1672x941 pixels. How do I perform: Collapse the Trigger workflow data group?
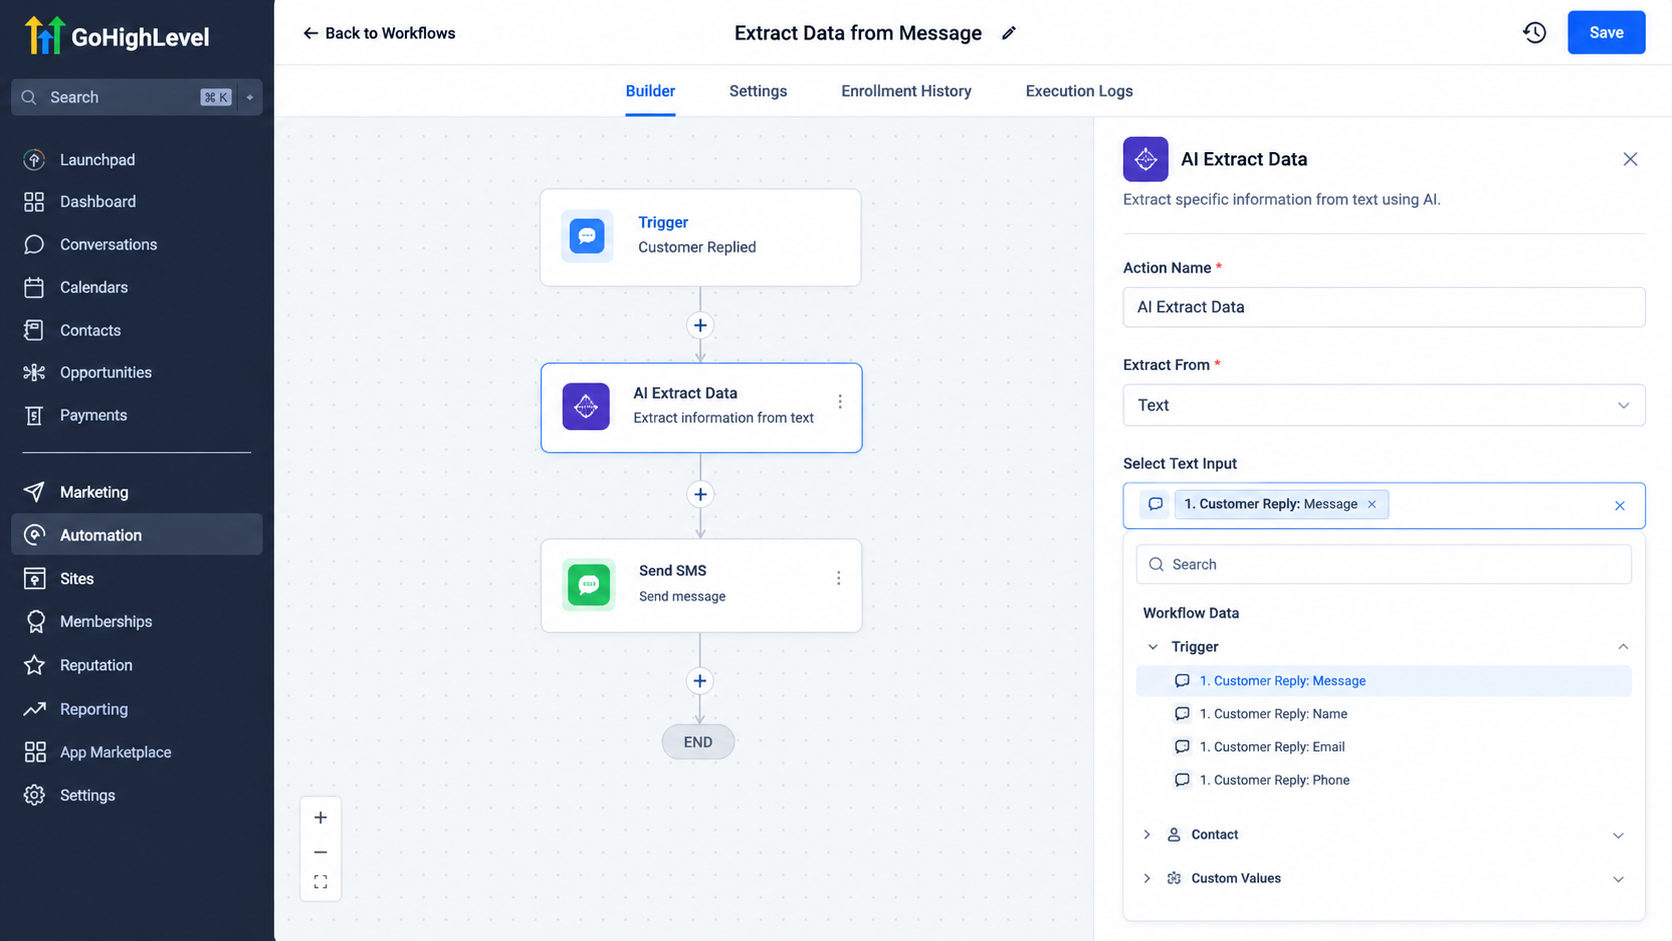pyautogui.click(x=1152, y=647)
